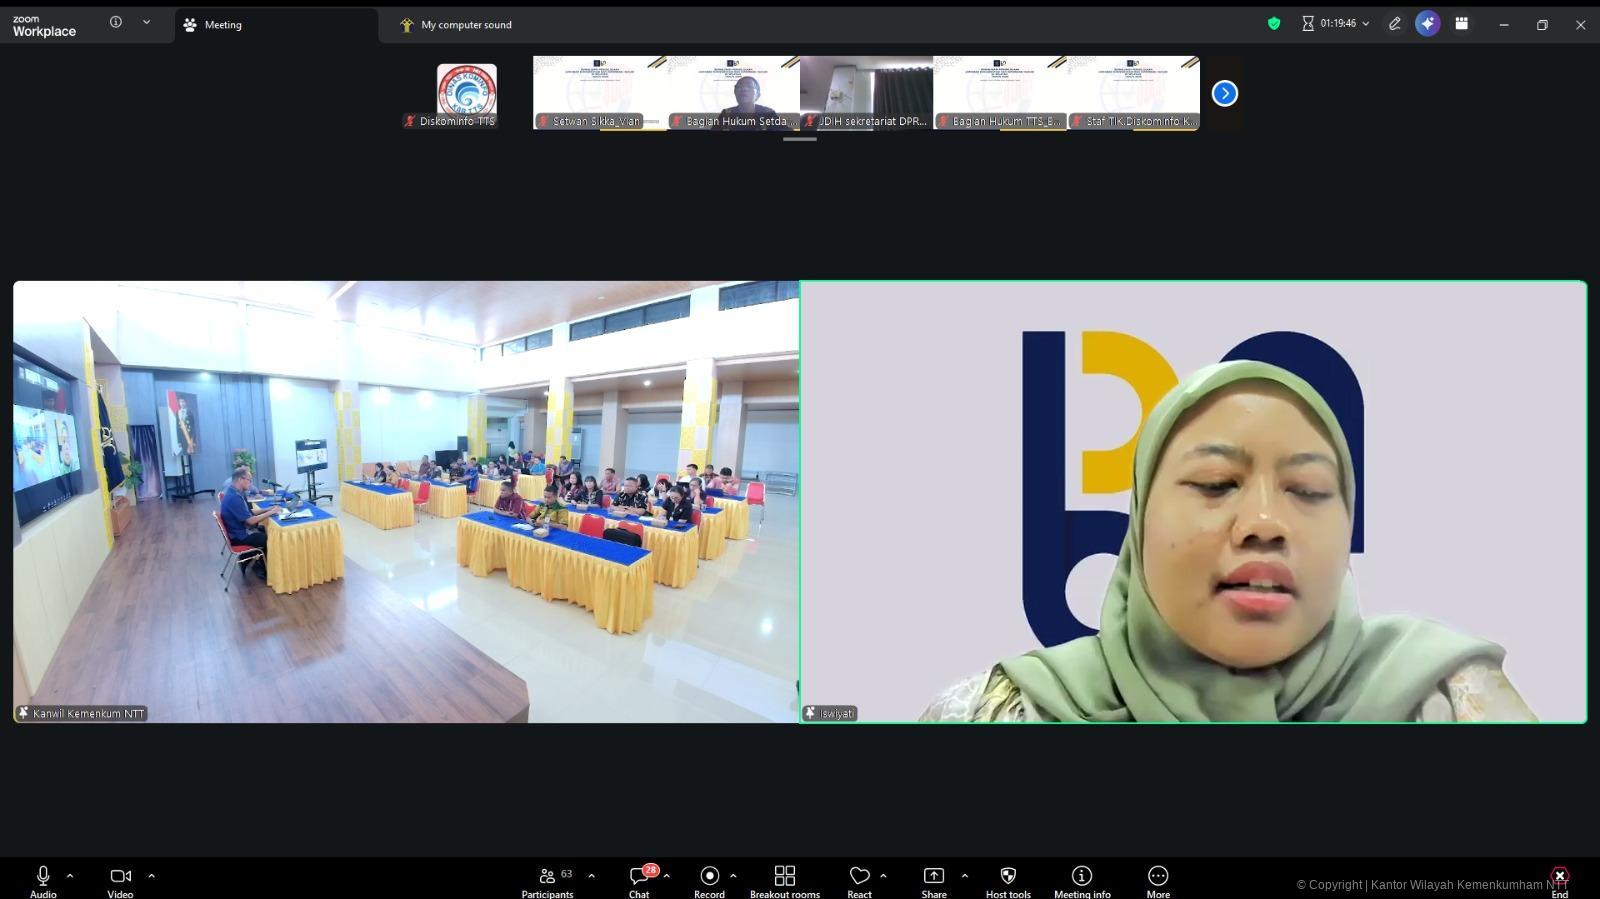The height and width of the screenshot is (899, 1600).
Task: Expand the meeting timer dropdown
Action: pyautogui.click(x=1366, y=24)
